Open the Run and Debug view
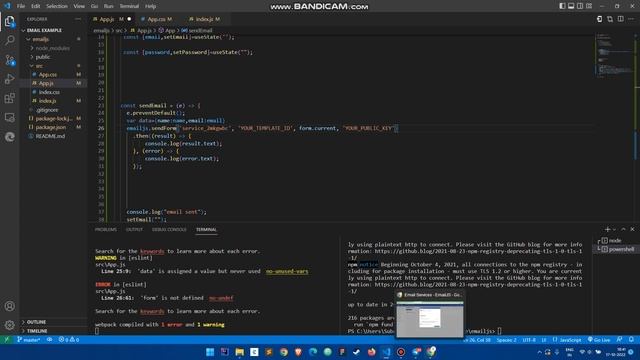 (9, 79)
